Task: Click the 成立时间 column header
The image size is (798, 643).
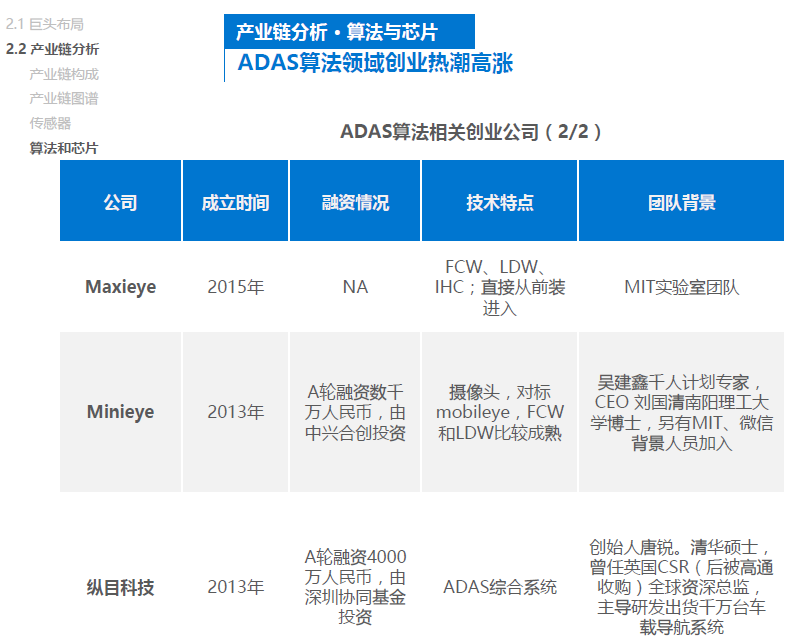Action: pyautogui.click(x=236, y=201)
